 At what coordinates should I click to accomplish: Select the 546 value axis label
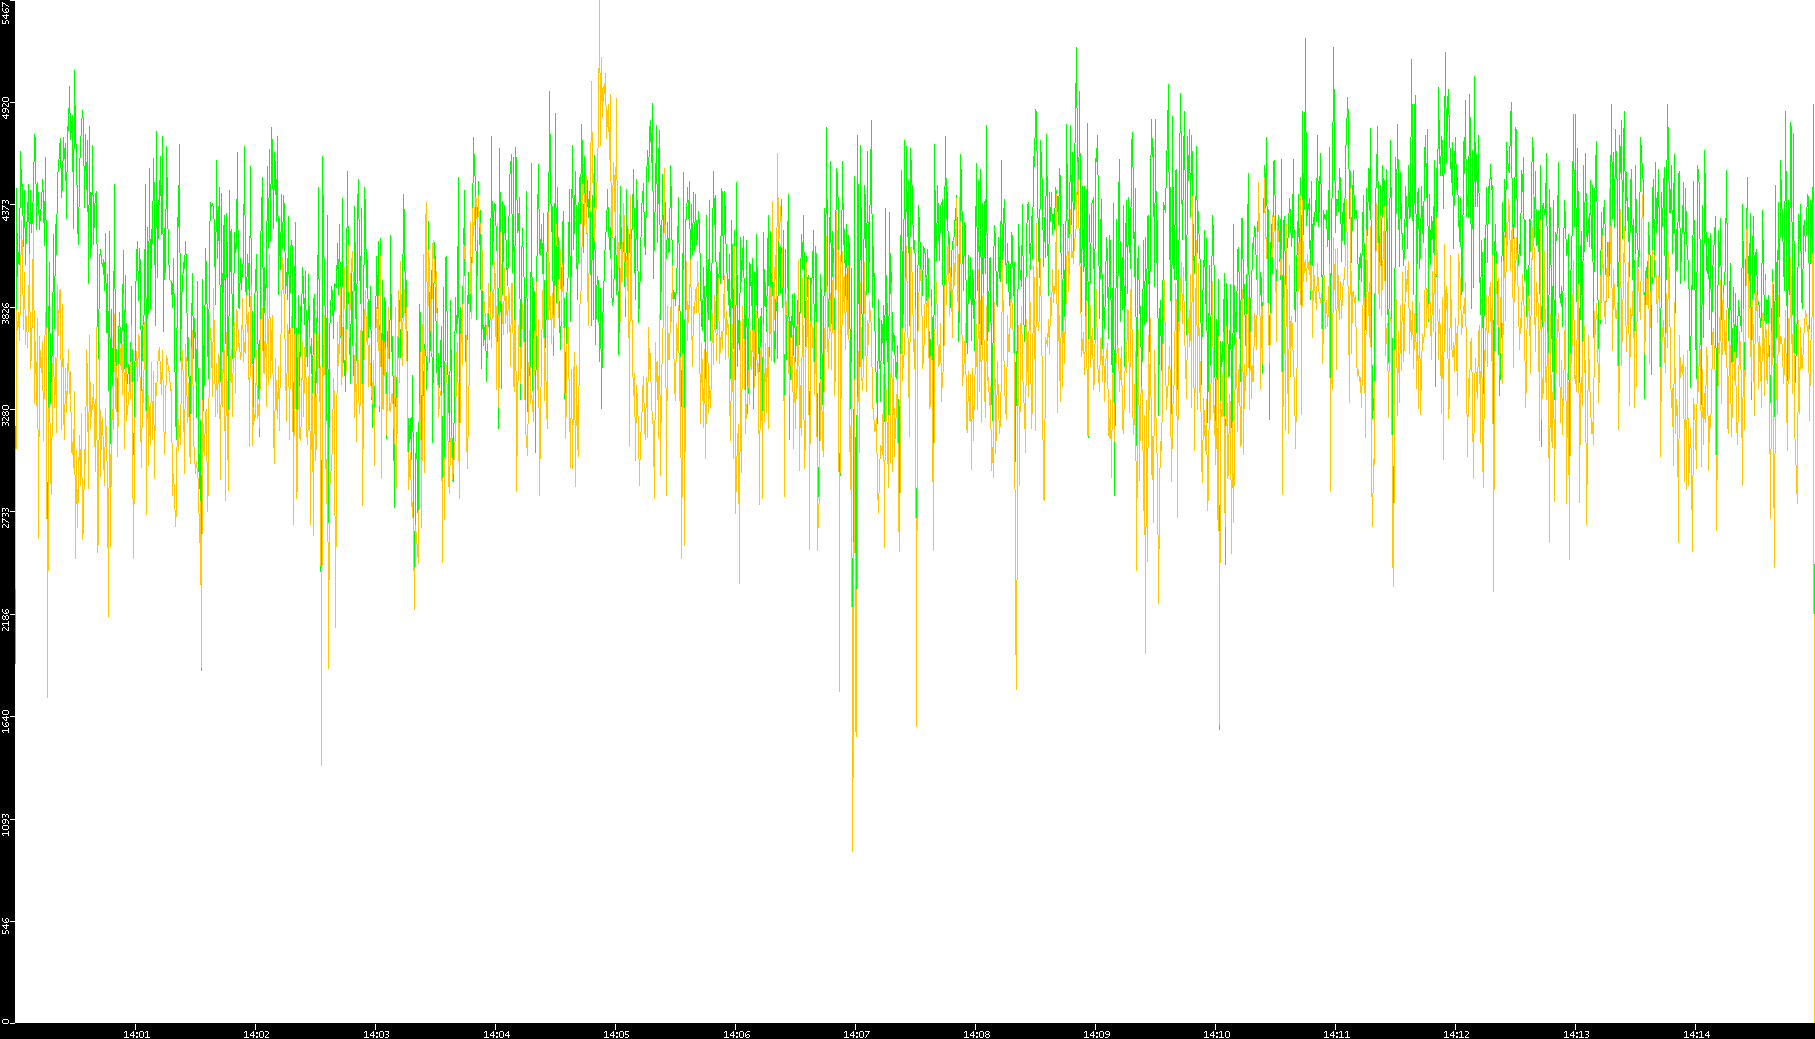[x=6, y=926]
